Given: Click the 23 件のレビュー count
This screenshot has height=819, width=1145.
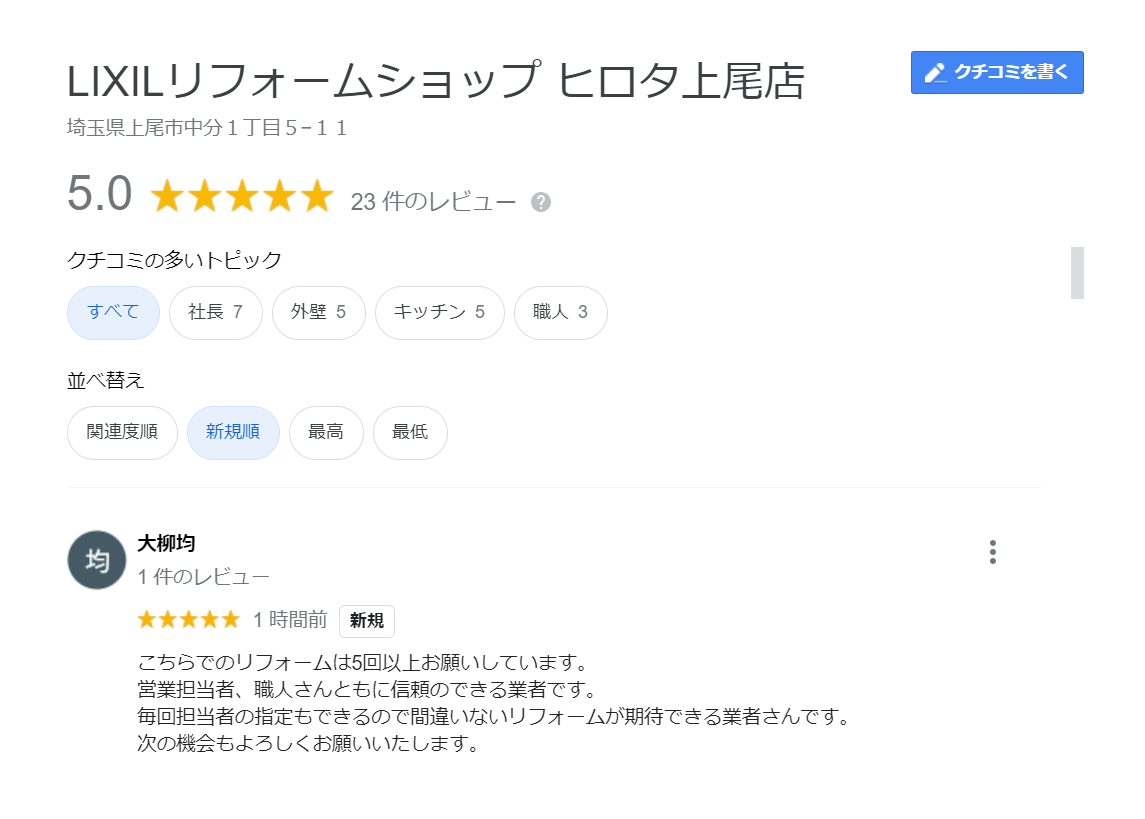Looking at the screenshot, I should [x=433, y=202].
